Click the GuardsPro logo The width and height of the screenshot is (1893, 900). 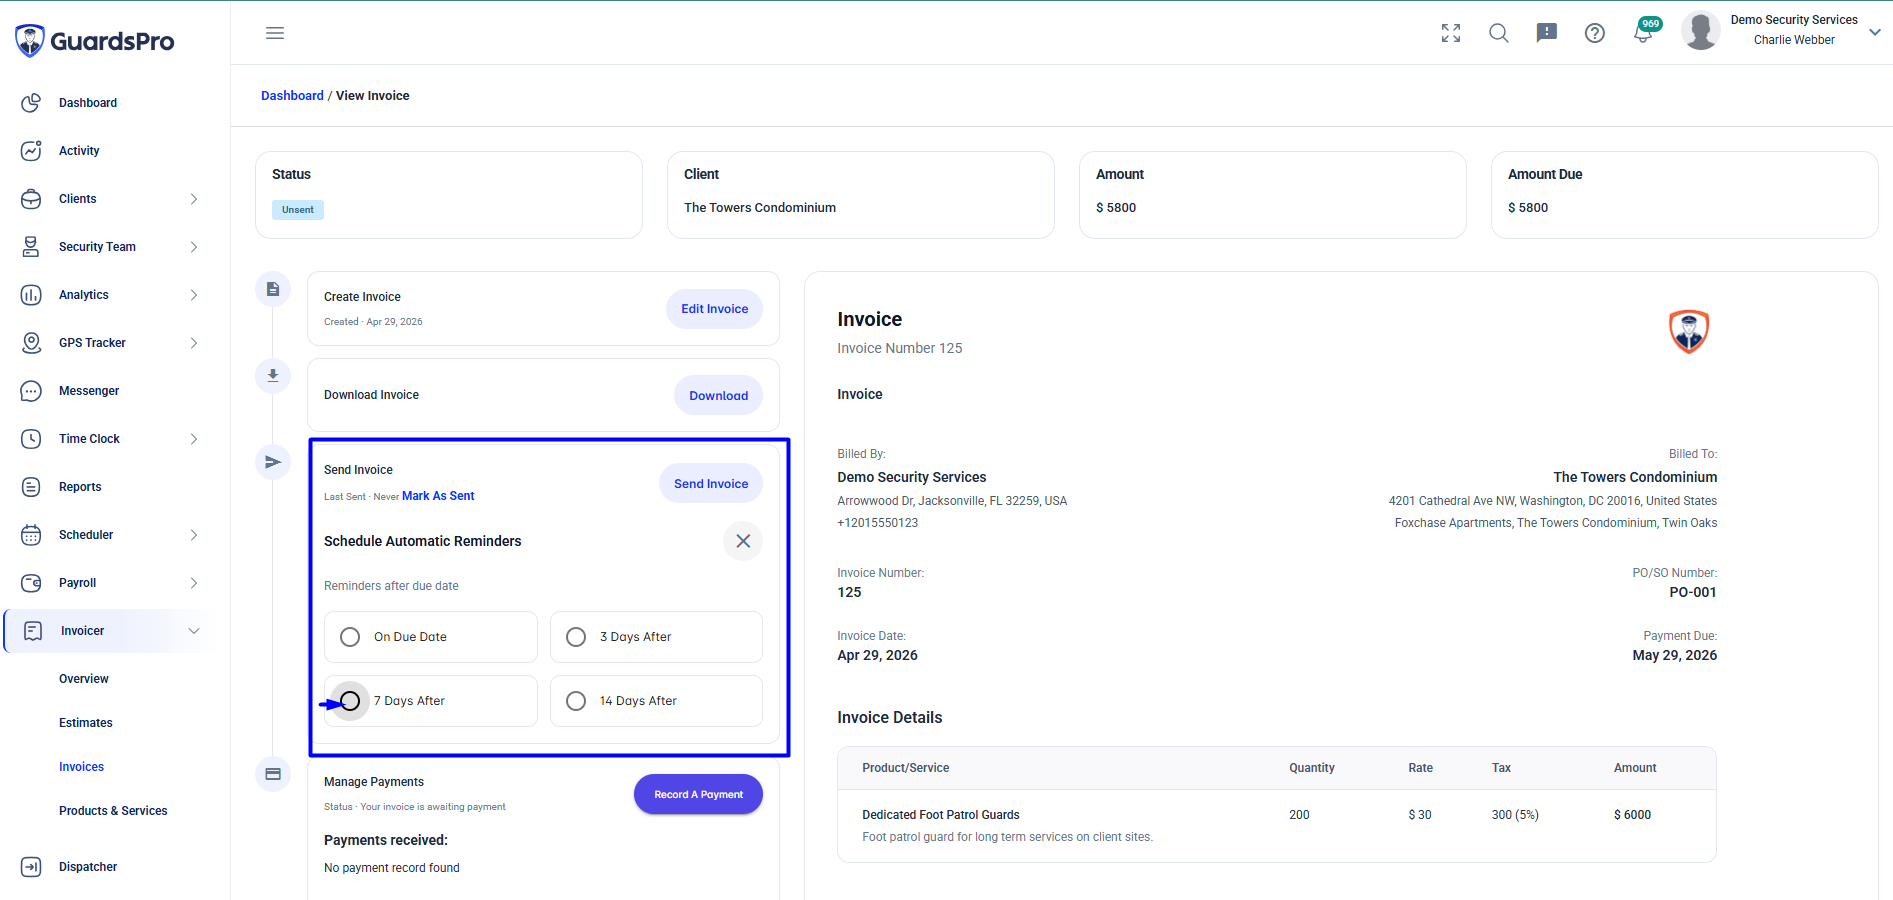pyautogui.click(x=95, y=41)
